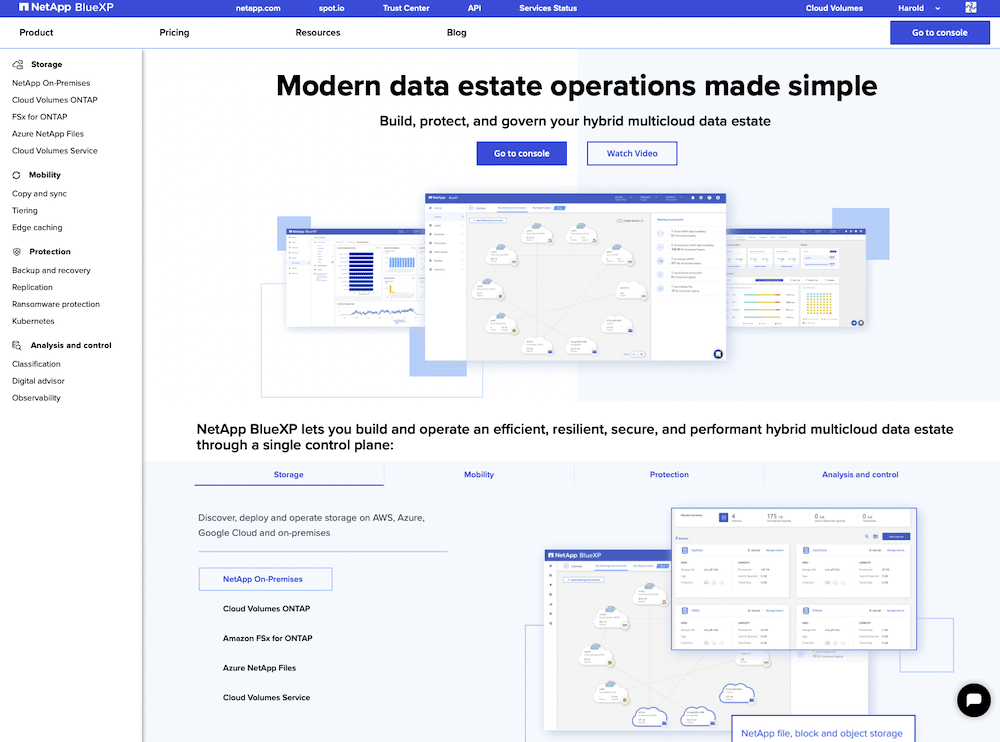Click the NetApp BlueXP logo
The image size is (1000, 742).
coord(66,8)
